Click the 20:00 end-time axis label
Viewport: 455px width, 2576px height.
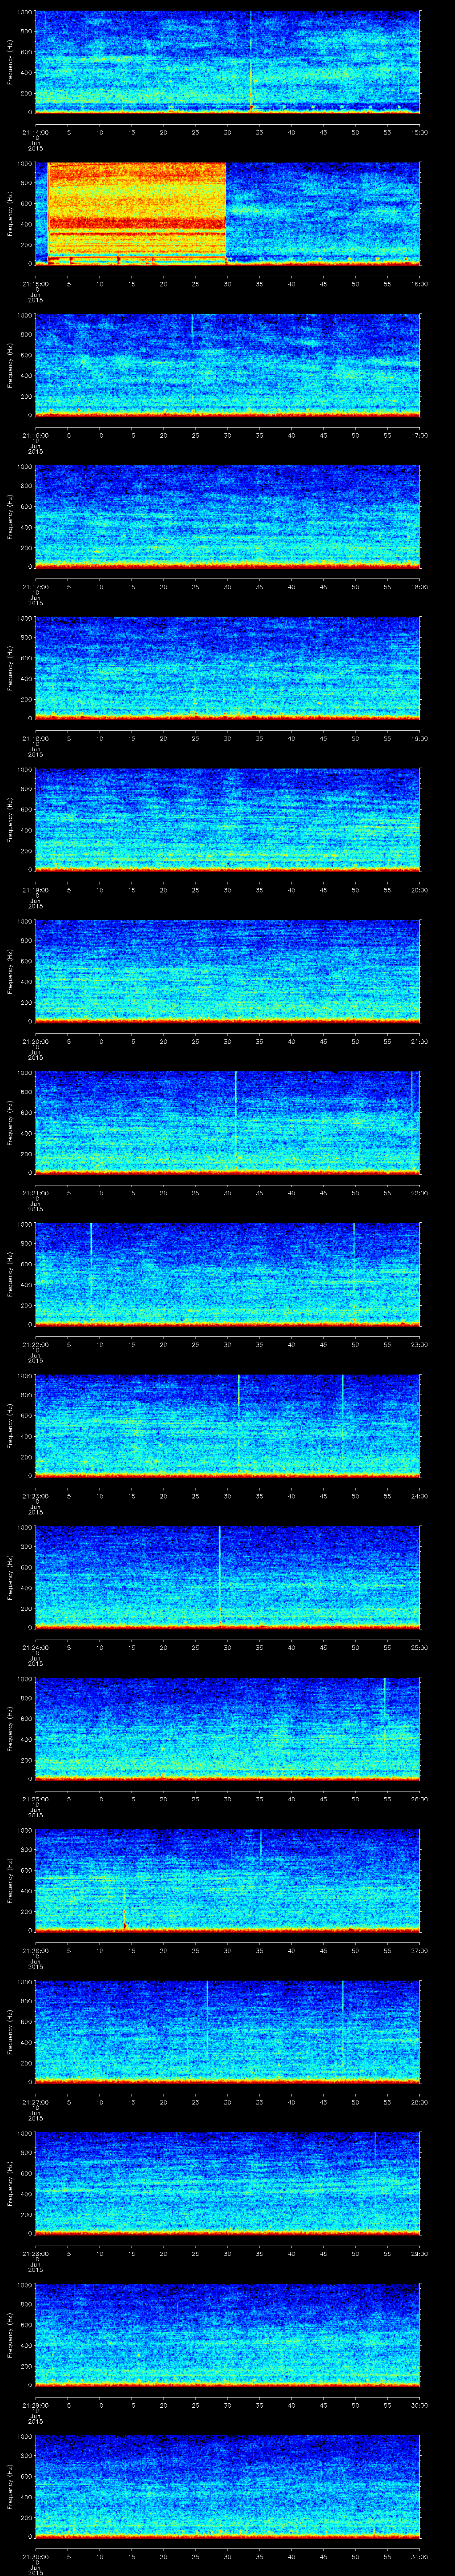click(x=420, y=890)
